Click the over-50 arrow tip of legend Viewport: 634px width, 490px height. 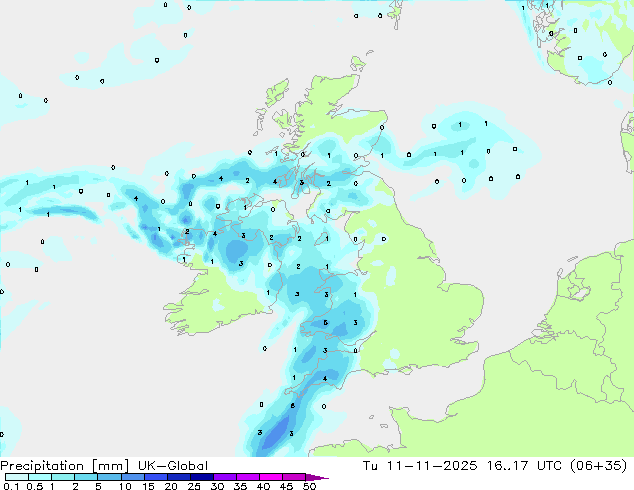click(317, 477)
